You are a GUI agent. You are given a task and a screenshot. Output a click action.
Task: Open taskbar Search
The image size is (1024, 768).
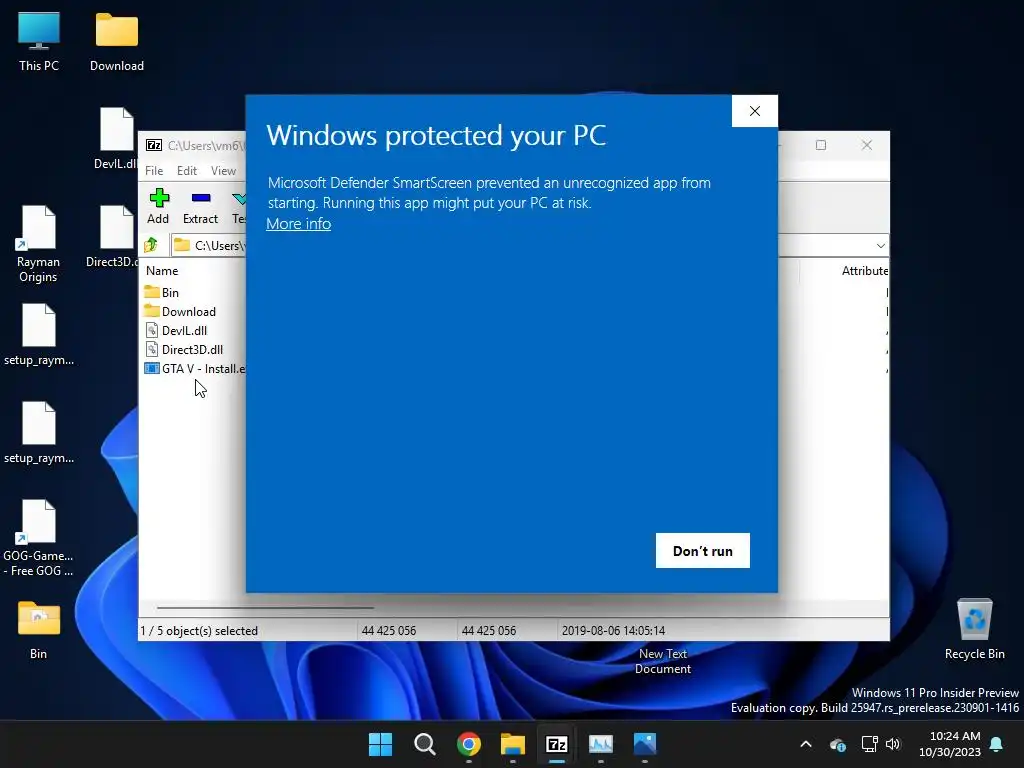[424, 744]
